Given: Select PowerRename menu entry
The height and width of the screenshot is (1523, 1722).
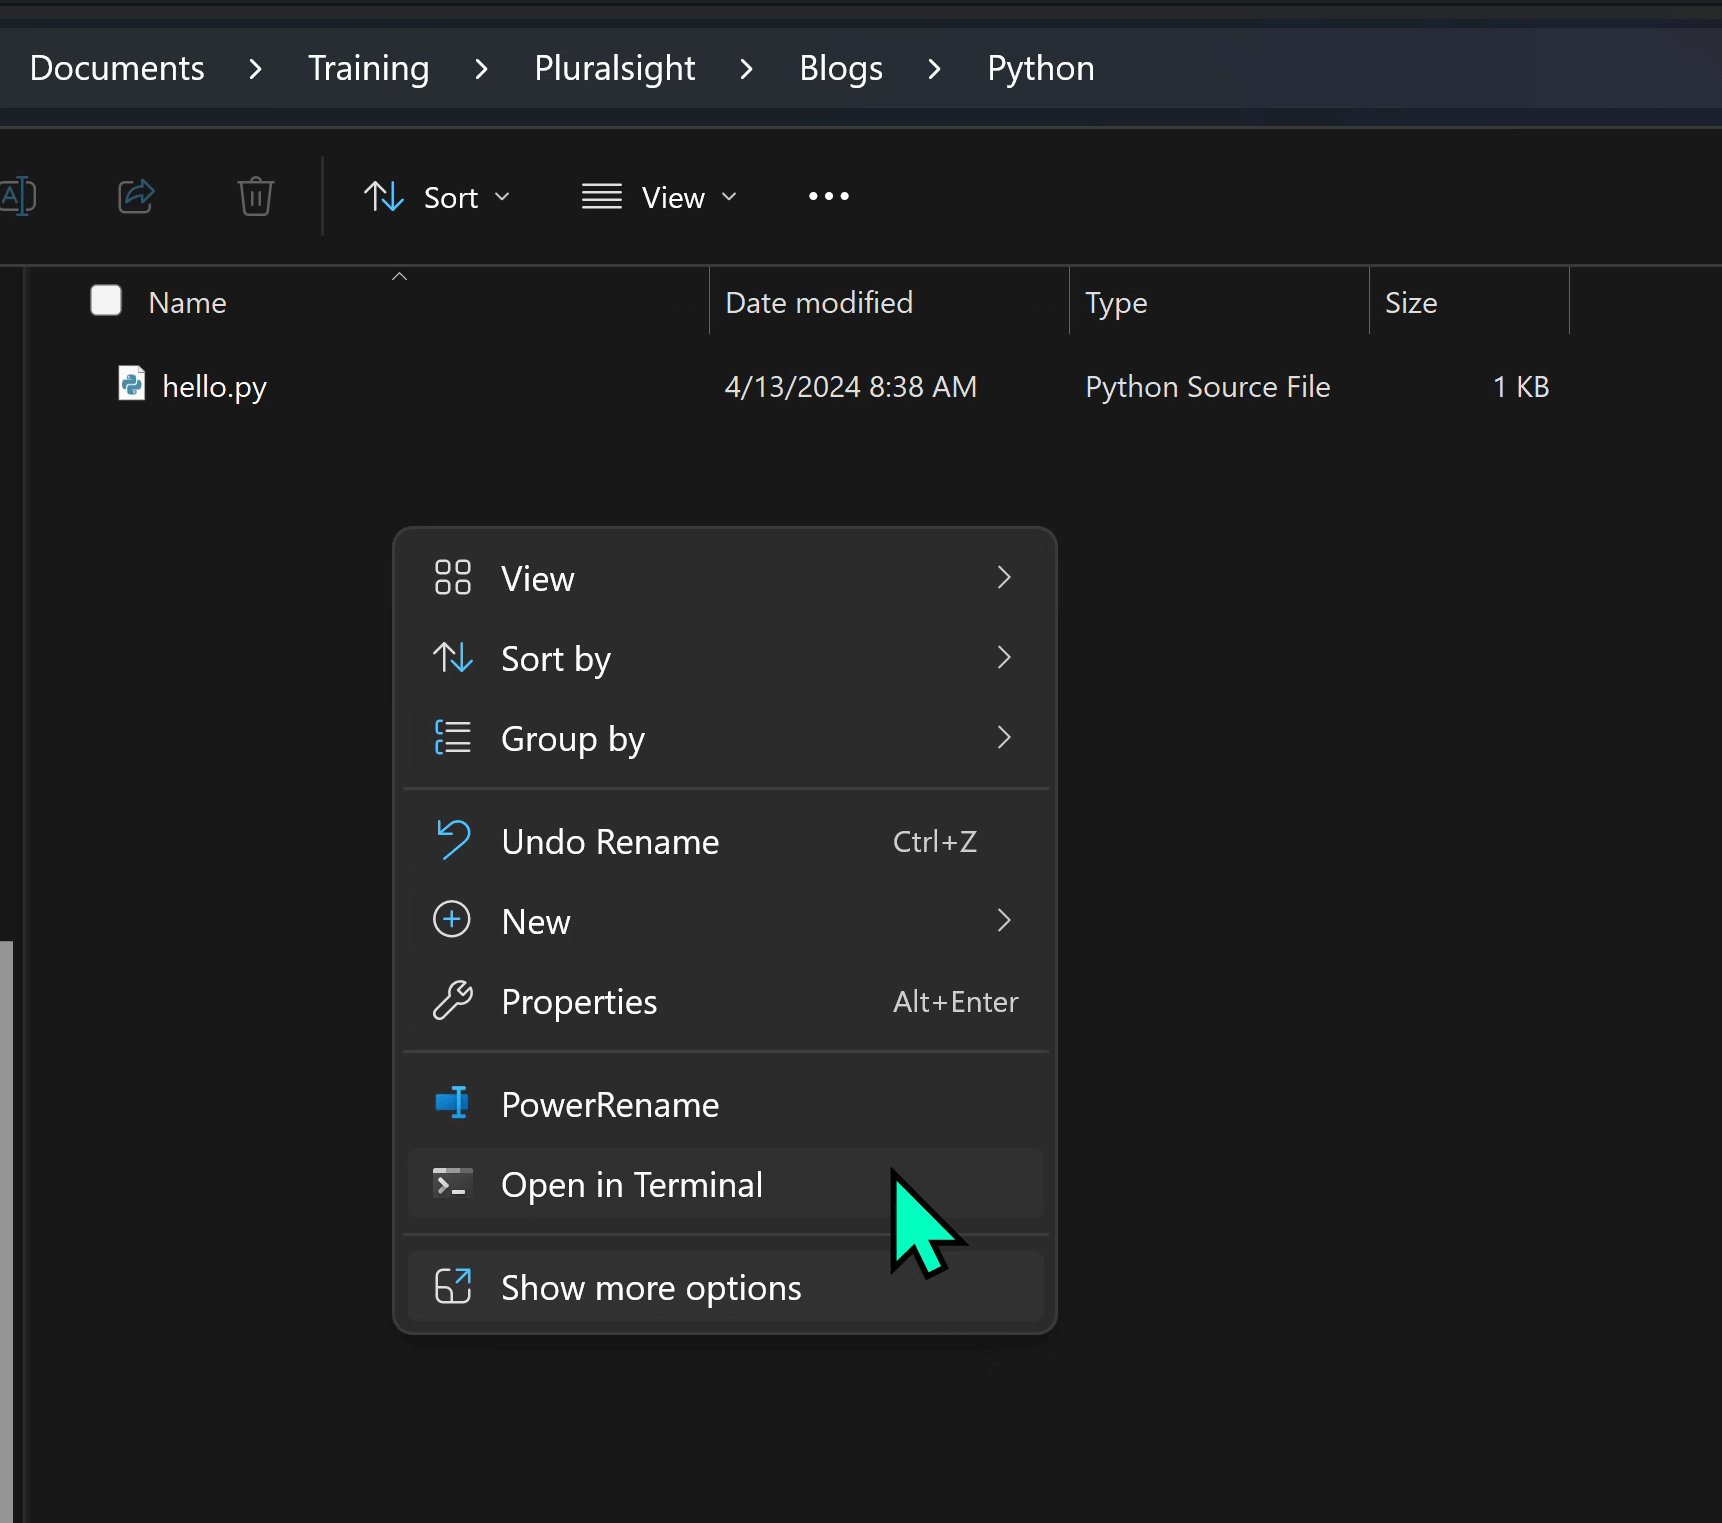Looking at the screenshot, I should coord(725,1104).
